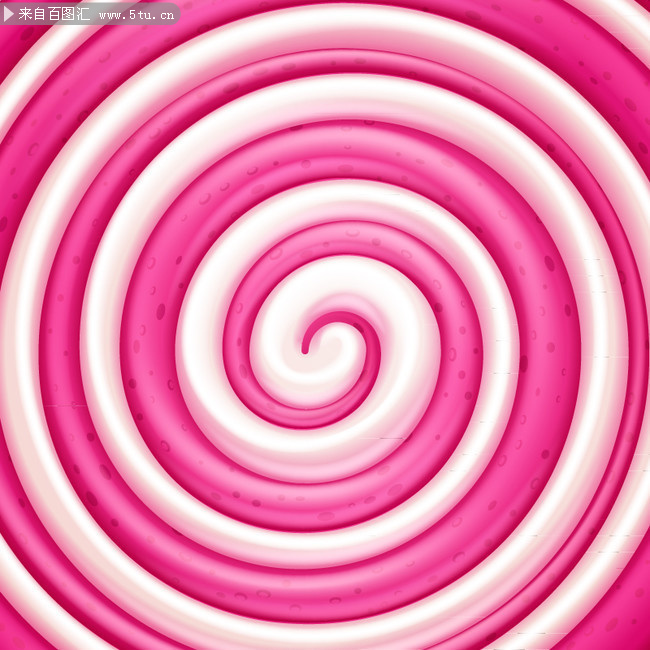This screenshot has width=650, height=650.
Task: Click the white play triangle in watermark
Action: click(x=8, y=14)
